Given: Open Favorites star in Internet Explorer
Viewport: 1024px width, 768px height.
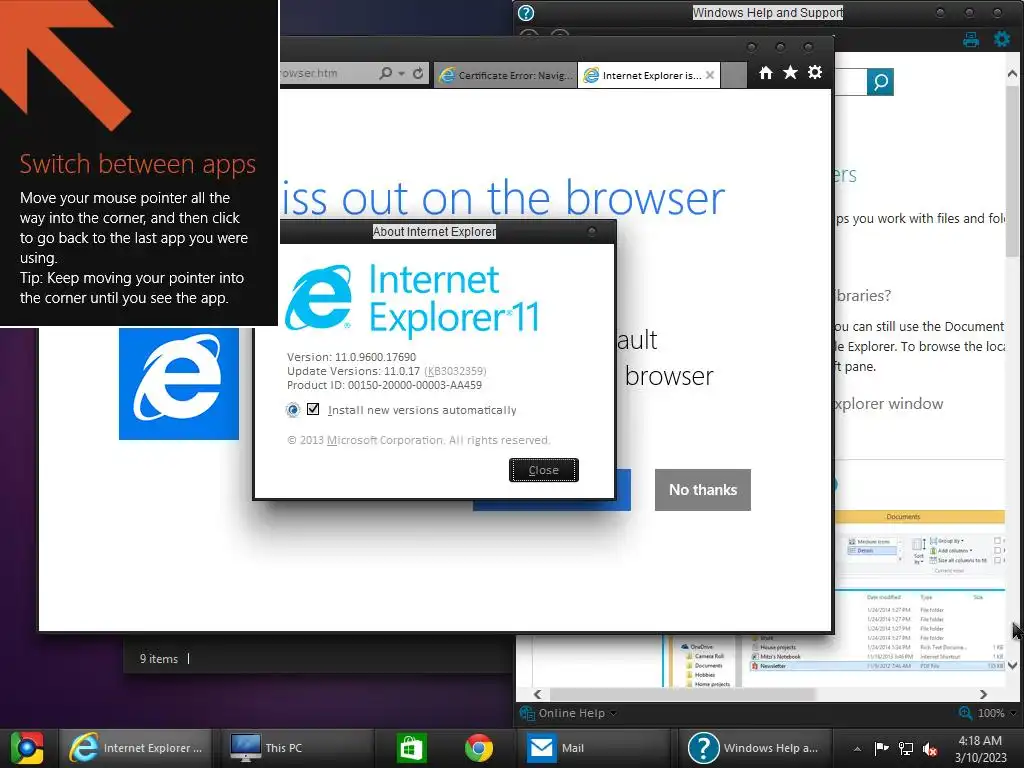Looking at the screenshot, I should pos(790,72).
